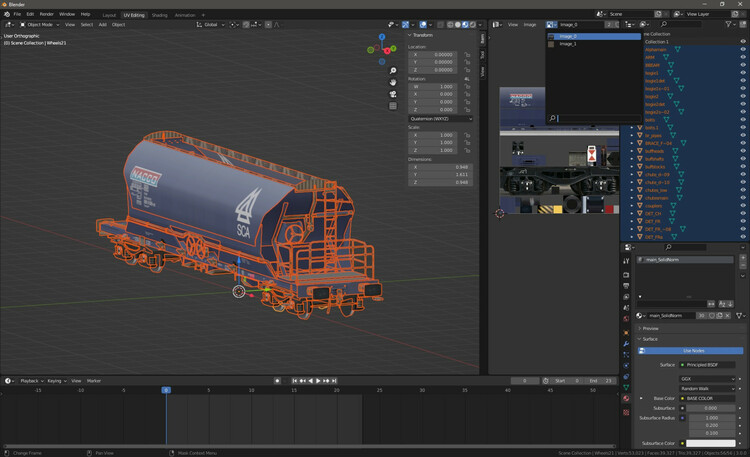Open the Texture properties tab (checker icon)
The height and width of the screenshot is (457, 750).
[x=626, y=412]
